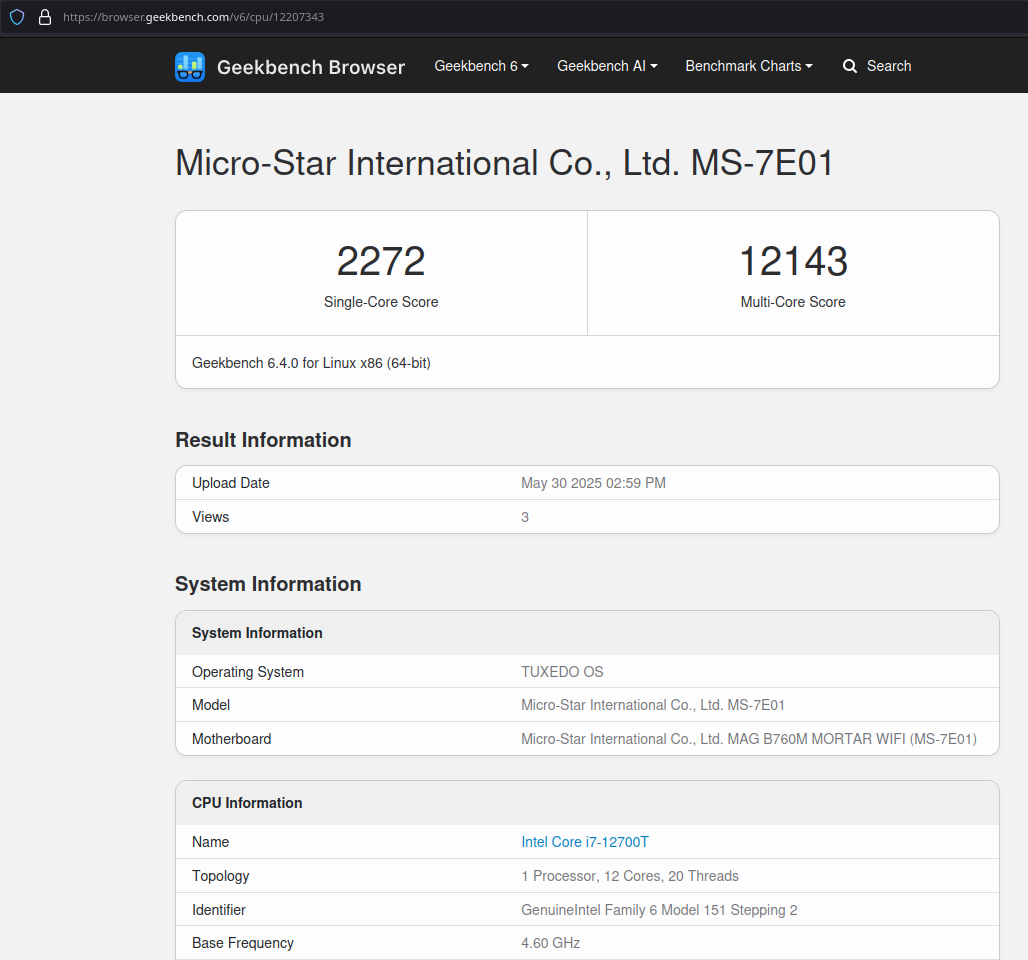Click the Model row label
Image resolution: width=1028 pixels, height=960 pixels.
[211, 706]
